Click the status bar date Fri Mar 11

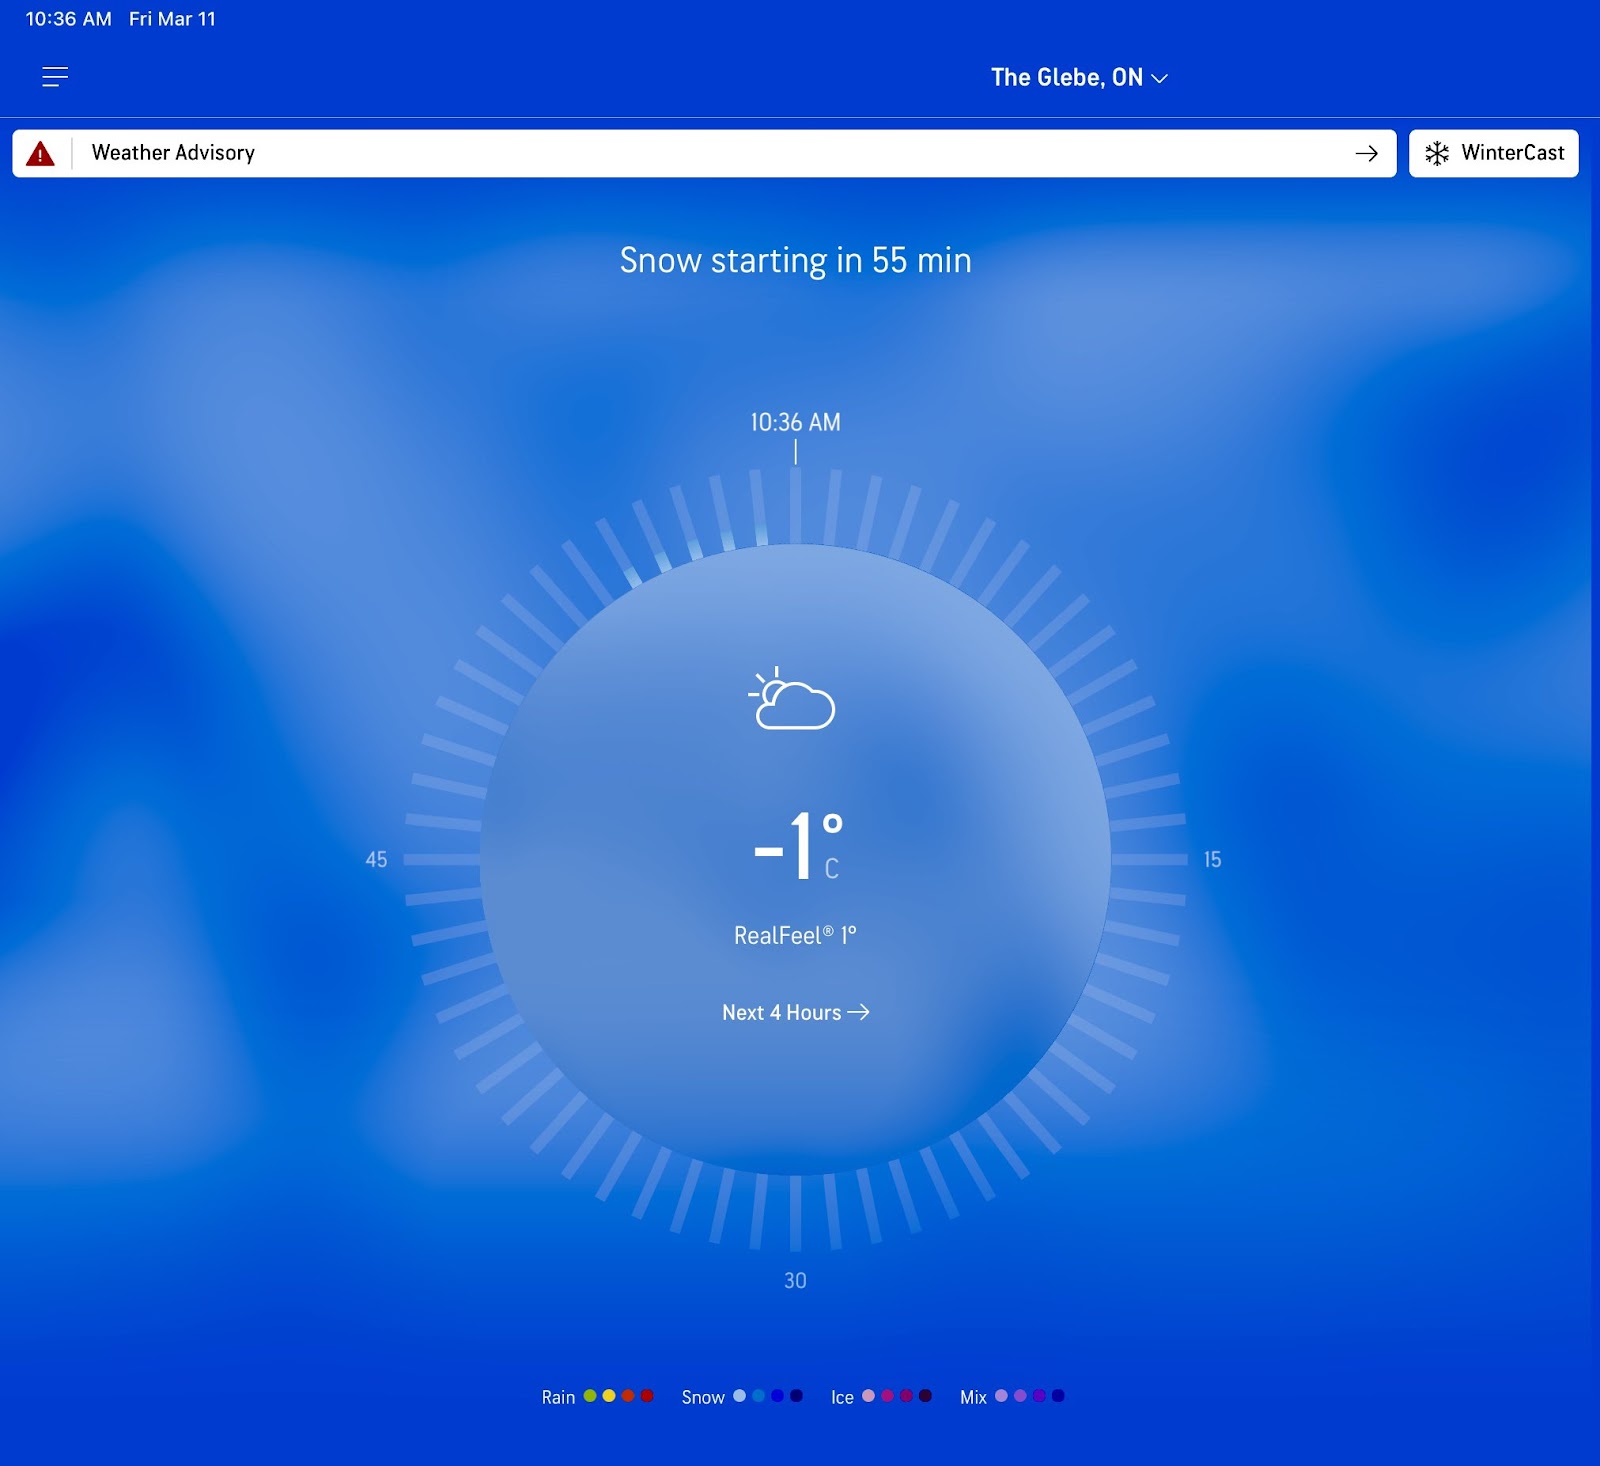click(x=172, y=19)
